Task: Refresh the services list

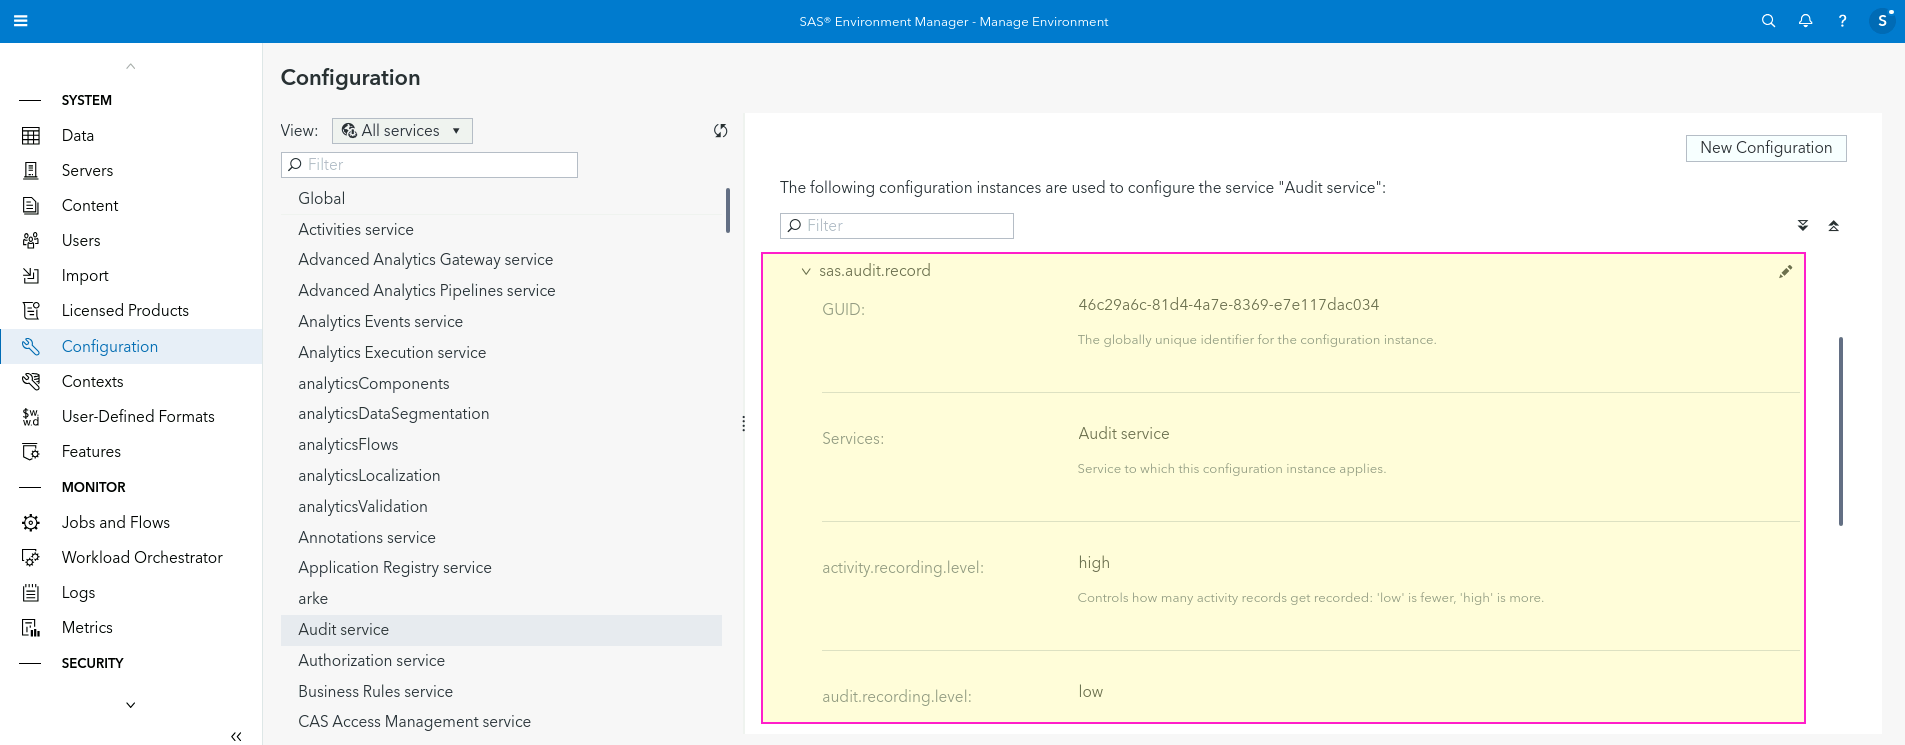Action: pos(720,131)
